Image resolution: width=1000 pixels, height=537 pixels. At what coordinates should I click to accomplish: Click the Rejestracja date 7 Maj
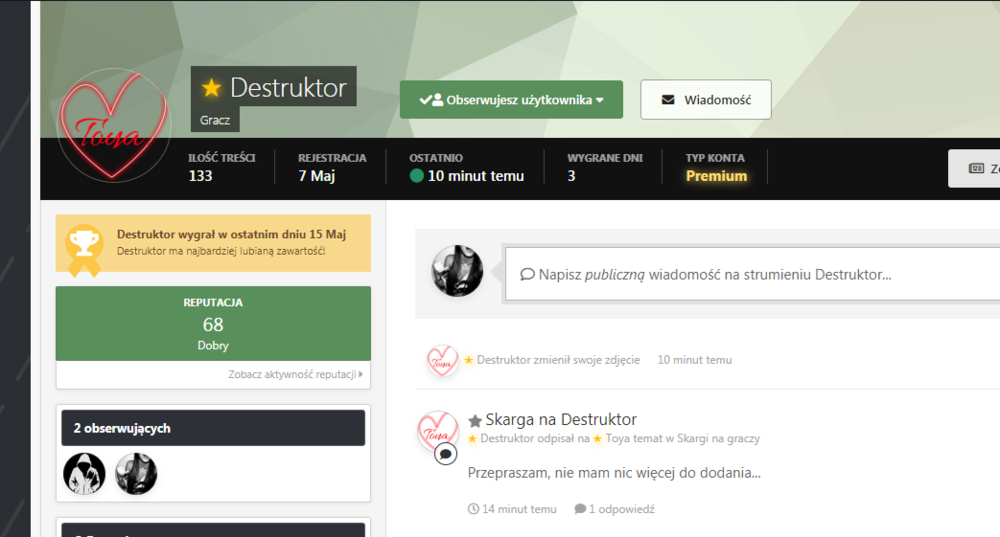(316, 176)
